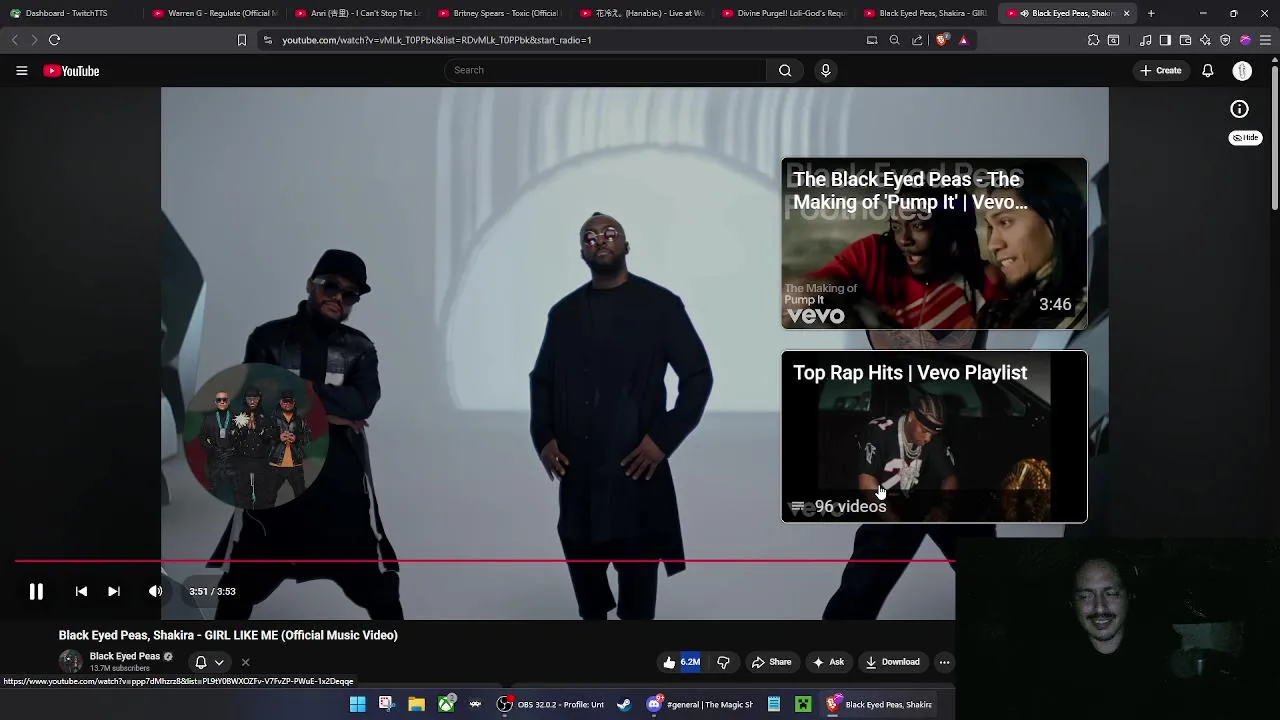Open YouTube notifications bell

pos(1207,70)
